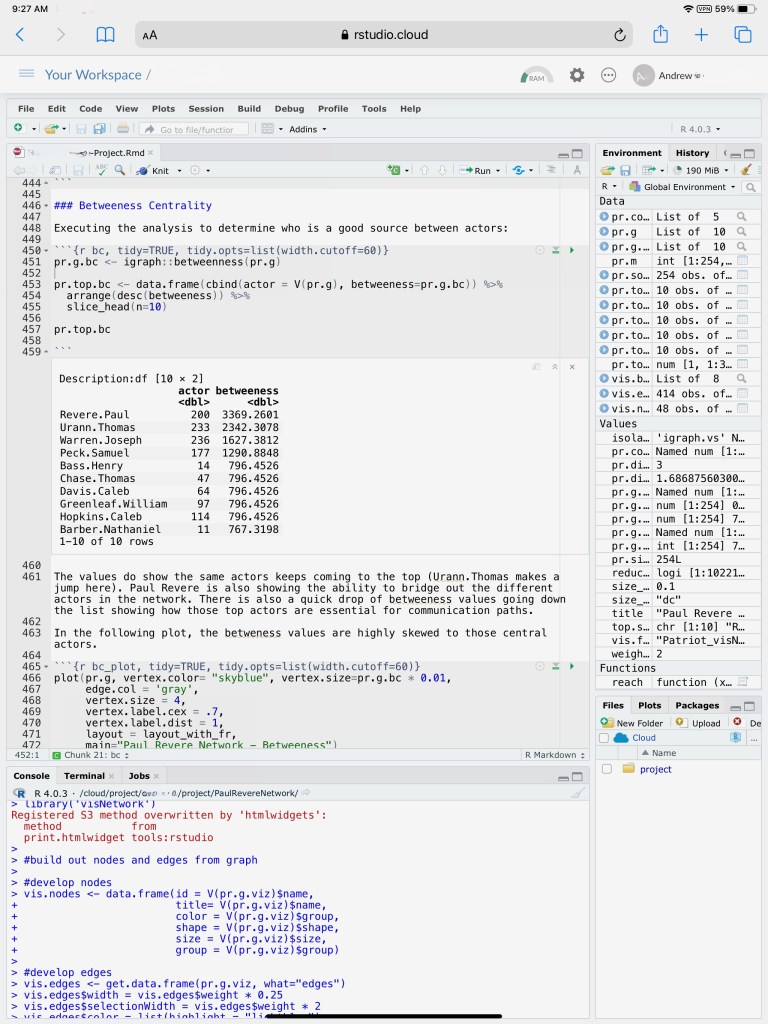Switch to the Terminal tab
This screenshot has height=1024, width=768.
[83, 776]
